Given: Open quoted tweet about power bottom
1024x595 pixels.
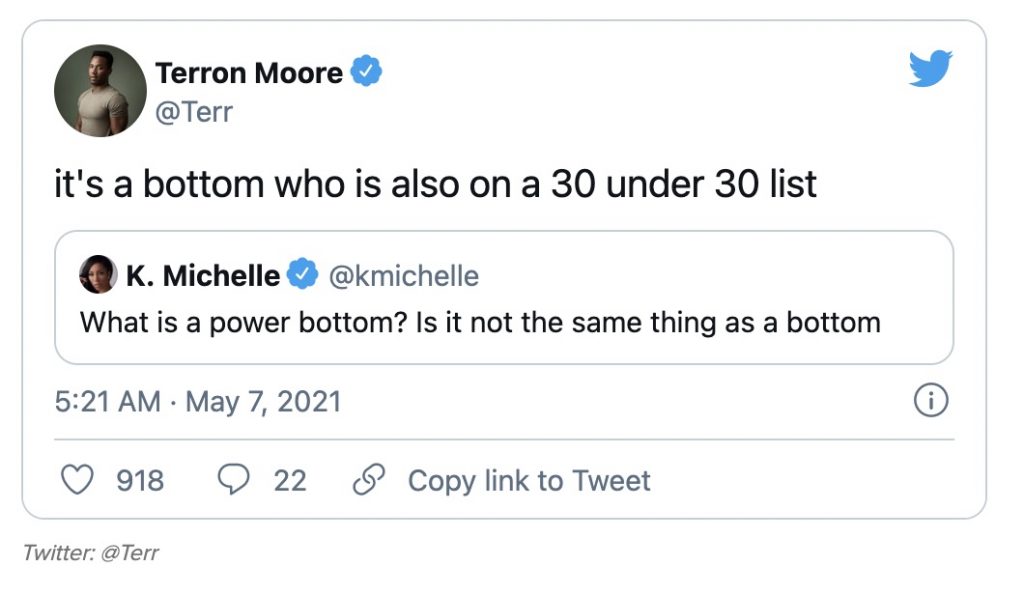Looking at the screenshot, I should point(480,322).
